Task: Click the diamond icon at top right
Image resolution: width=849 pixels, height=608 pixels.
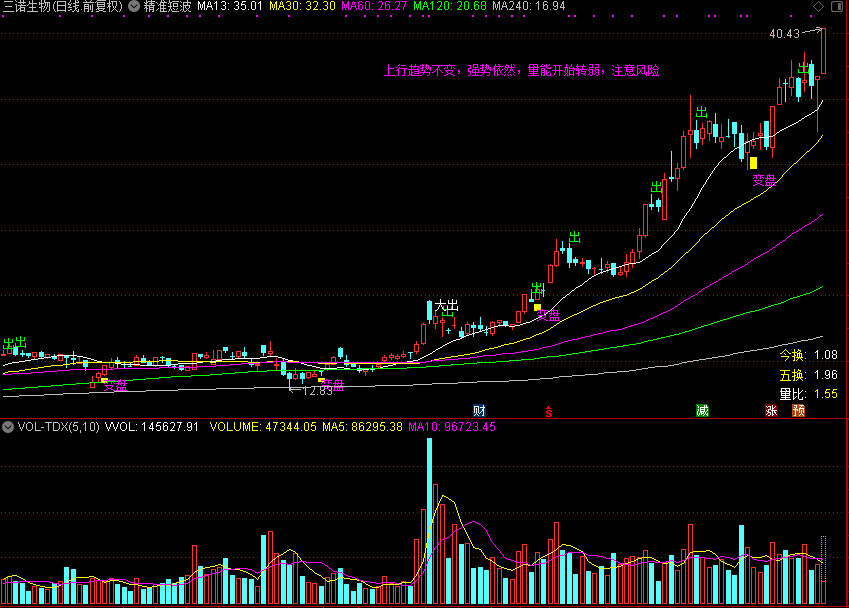Action: pos(819,6)
